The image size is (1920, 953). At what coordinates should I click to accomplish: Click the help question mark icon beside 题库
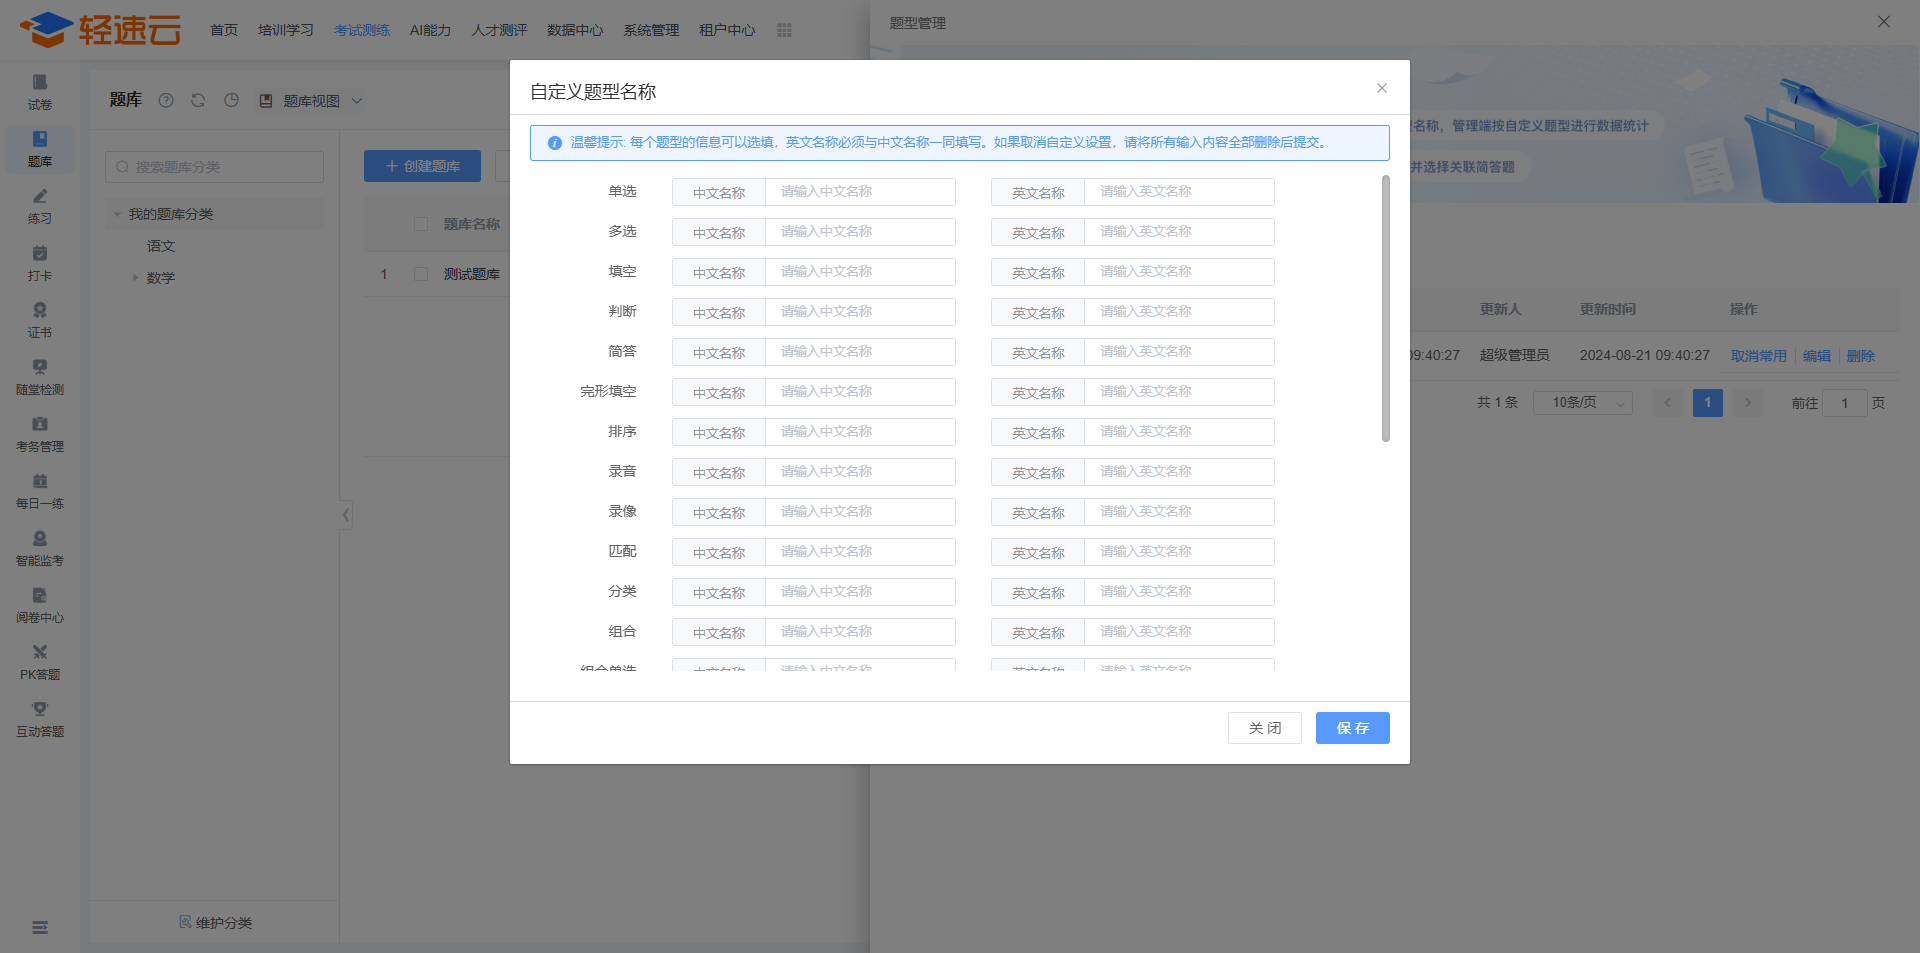pyautogui.click(x=166, y=100)
